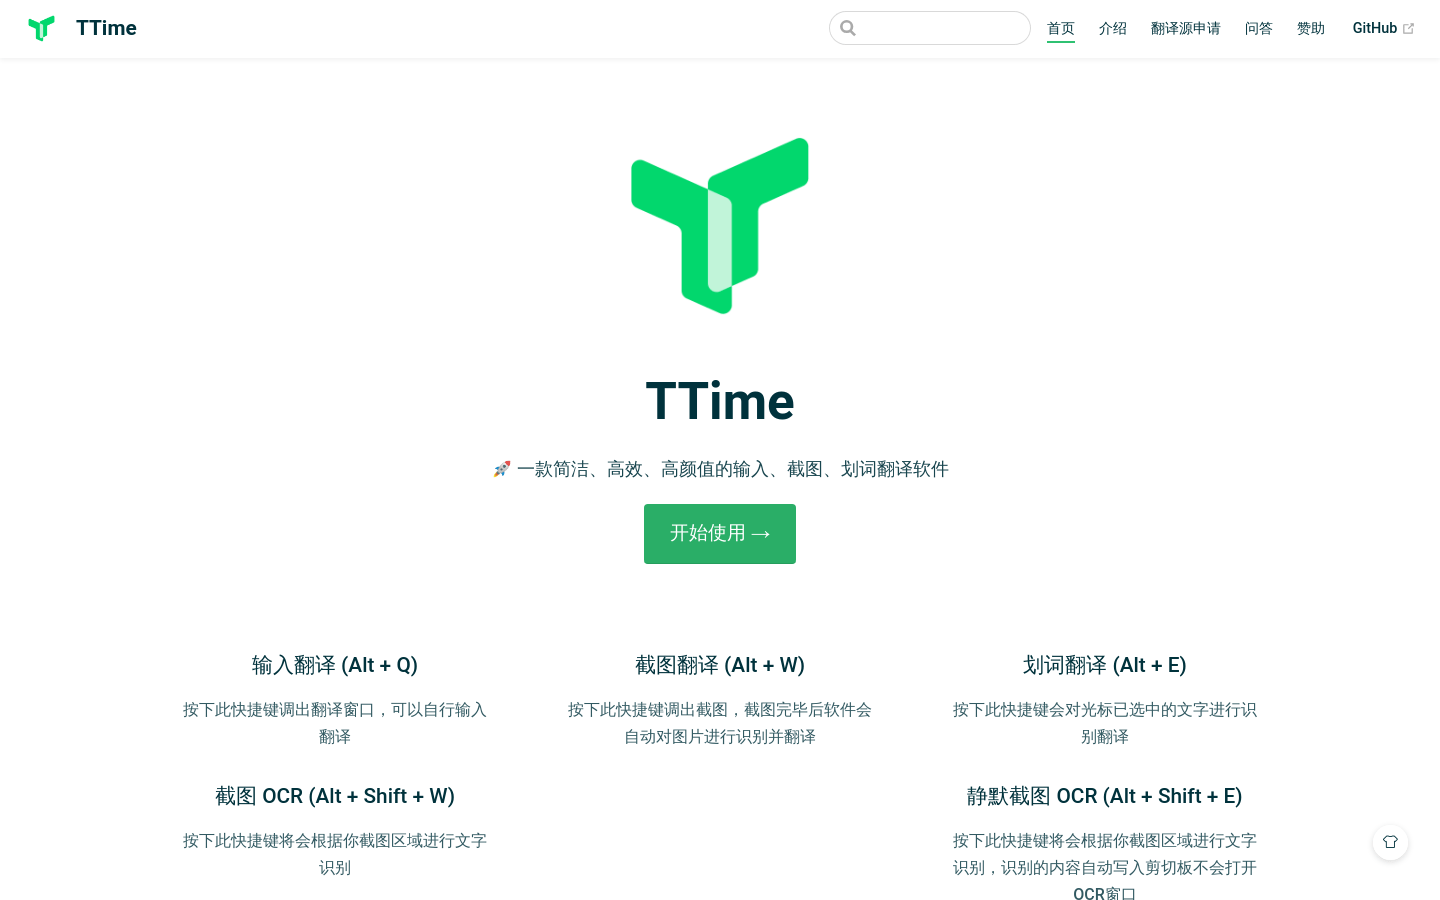Image resolution: width=1440 pixels, height=900 pixels.
Task: Click the large TTime hero logo
Action: [720, 226]
